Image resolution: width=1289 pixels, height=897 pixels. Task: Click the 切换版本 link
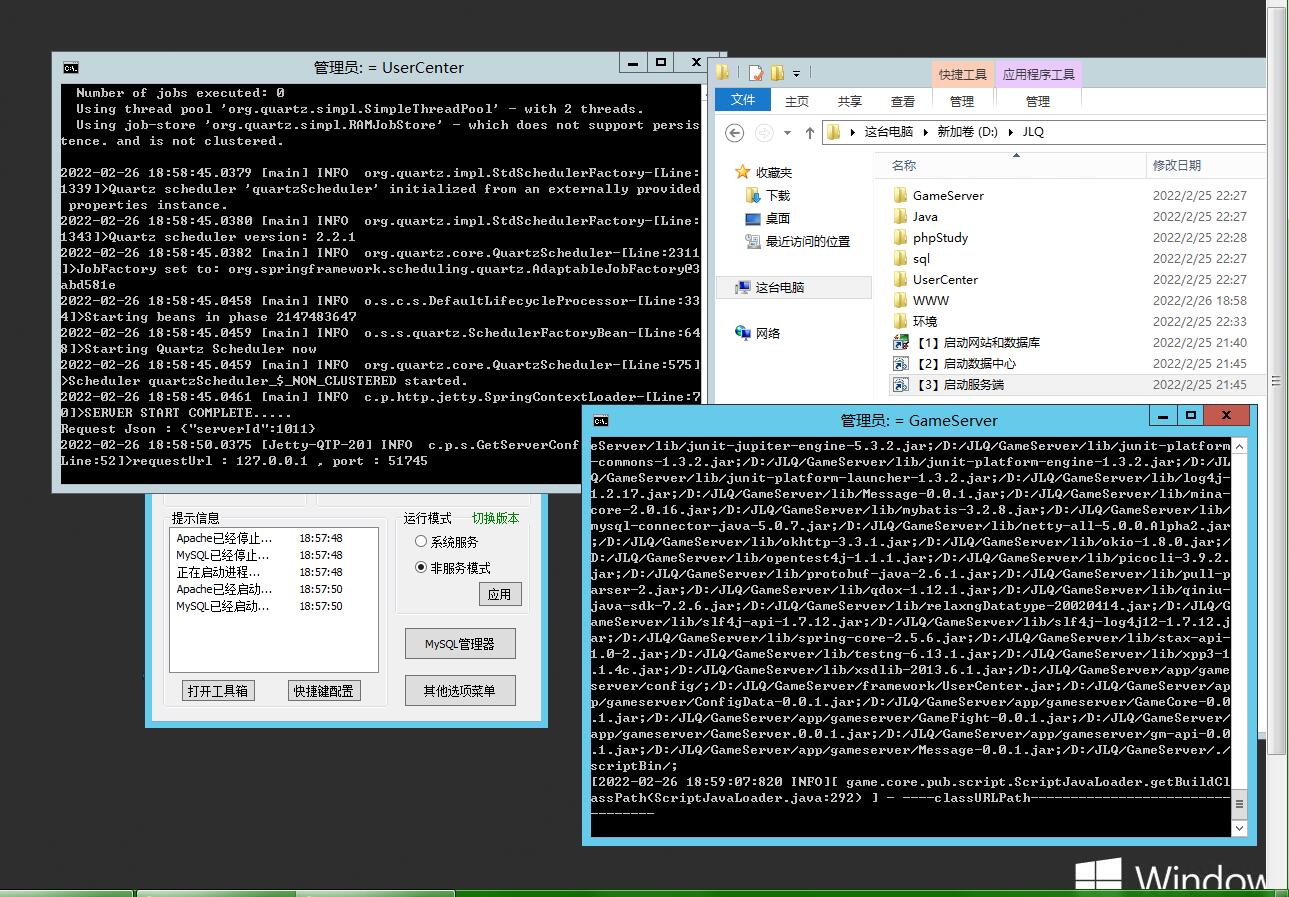pyautogui.click(x=496, y=518)
